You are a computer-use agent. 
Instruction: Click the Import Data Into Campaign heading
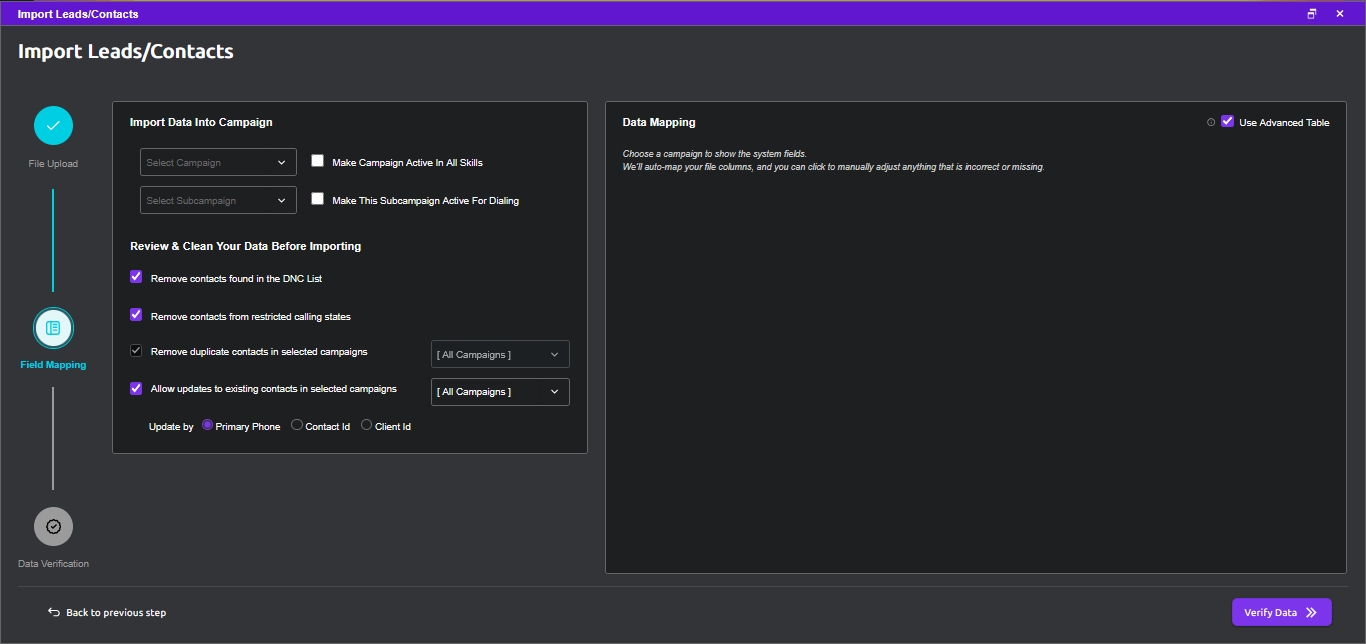click(x=201, y=122)
